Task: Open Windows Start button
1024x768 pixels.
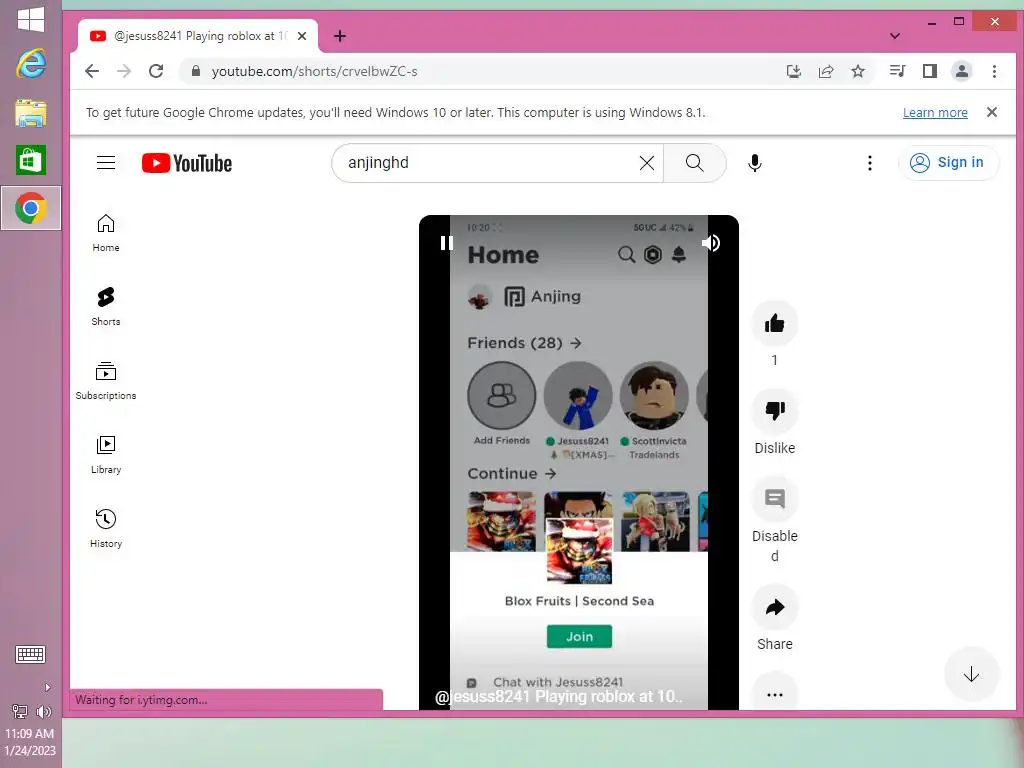Action: pos(31,19)
